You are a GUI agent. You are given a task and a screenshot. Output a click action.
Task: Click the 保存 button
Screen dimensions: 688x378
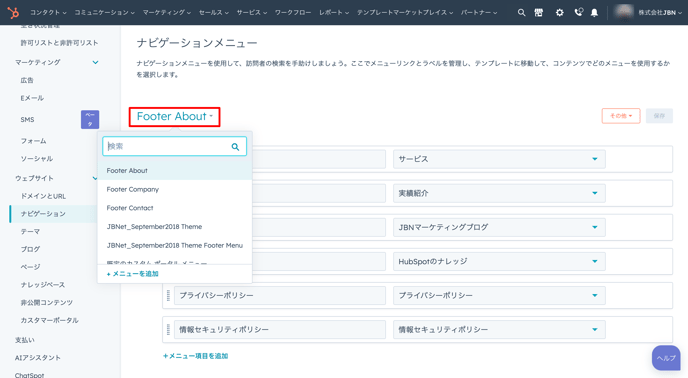(x=659, y=116)
